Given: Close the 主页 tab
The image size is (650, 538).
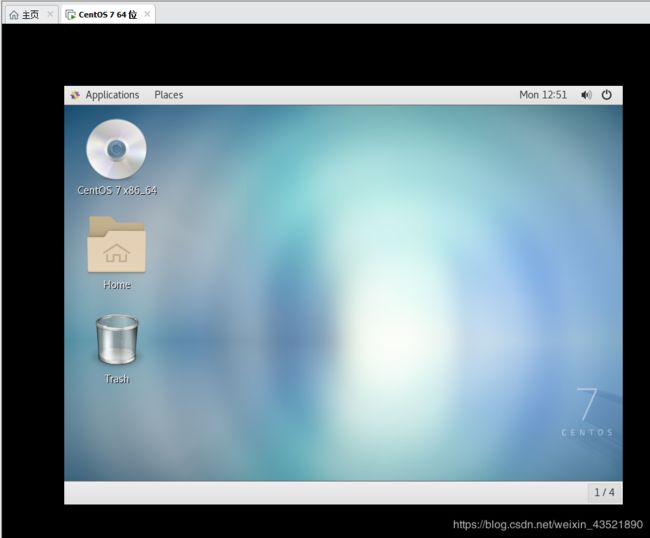Looking at the screenshot, I should [50, 15].
